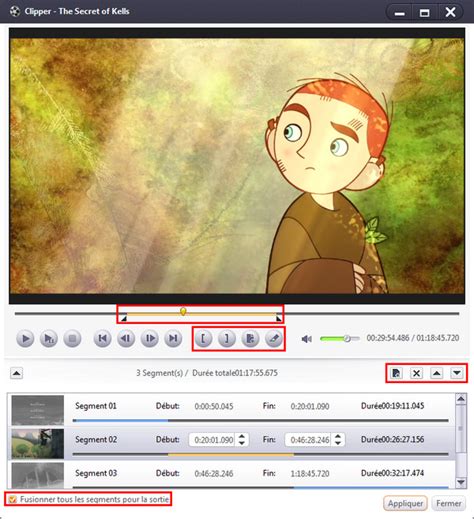Click the Appliquer button
This screenshot has height=519, width=474.
[x=405, y=503]
